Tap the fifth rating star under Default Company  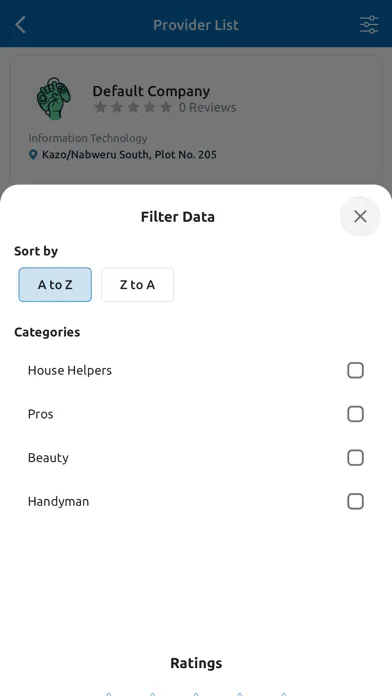[x=166, y=107]
